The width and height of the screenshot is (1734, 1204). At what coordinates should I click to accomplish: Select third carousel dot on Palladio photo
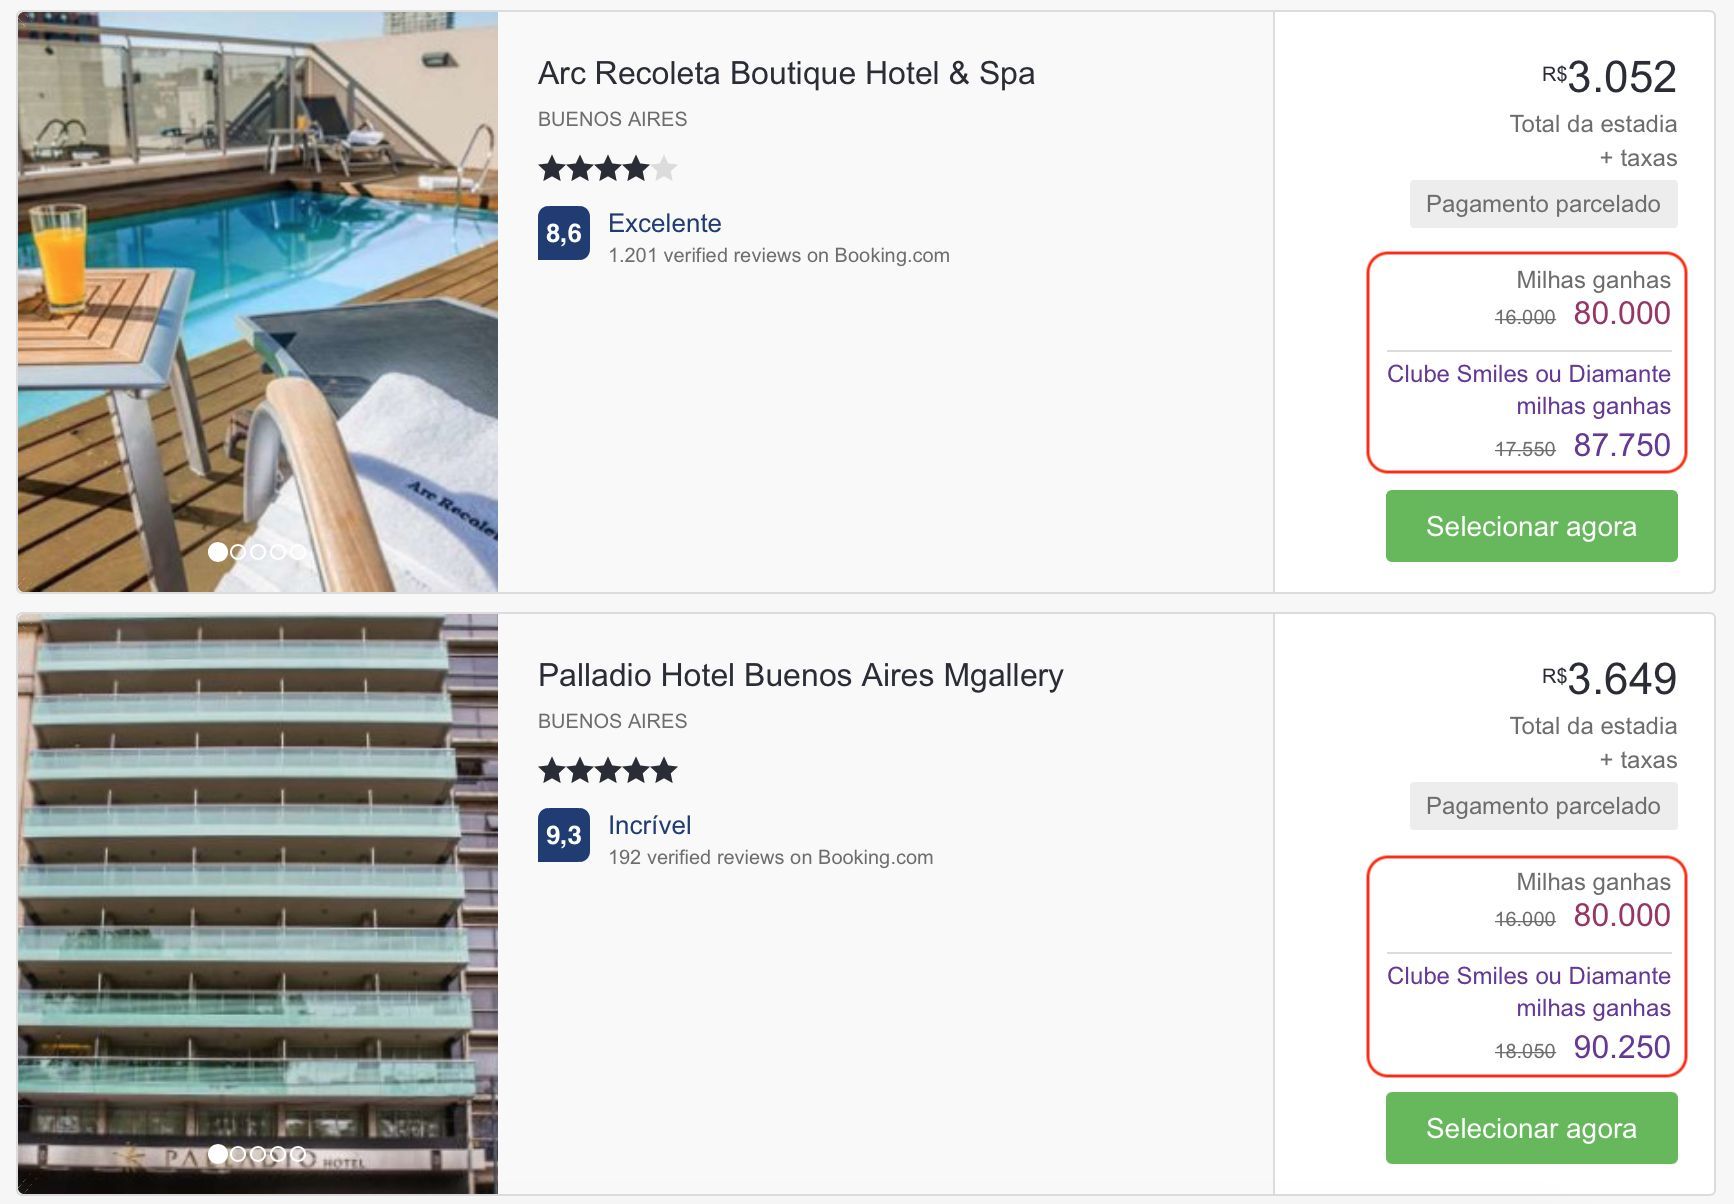[x=258, y=1153]
